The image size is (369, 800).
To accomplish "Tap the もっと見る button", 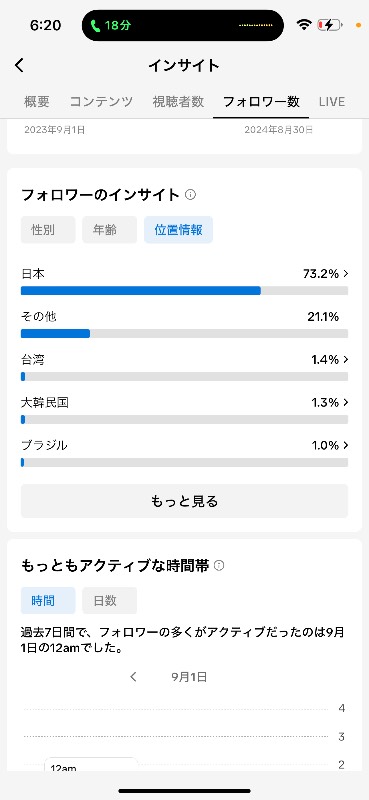I will (x=184, y=501).
